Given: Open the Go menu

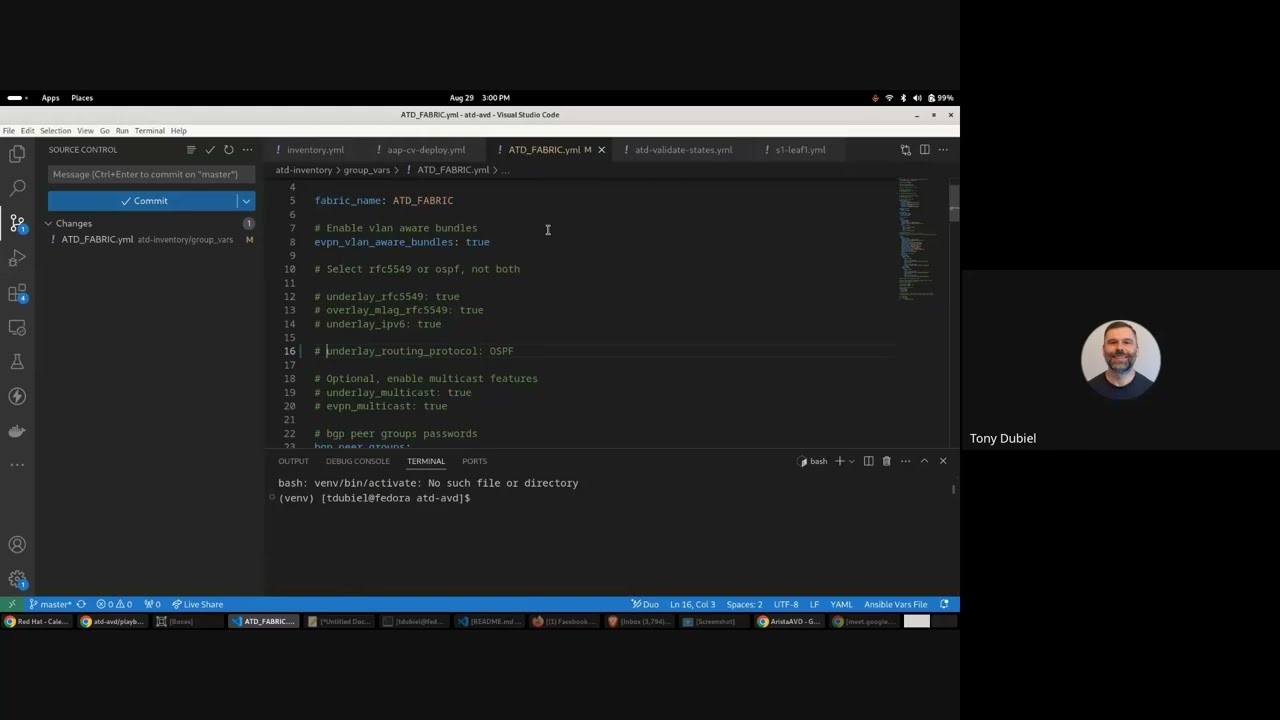Looking at the screenshot, I should click(x=104, y=131).
